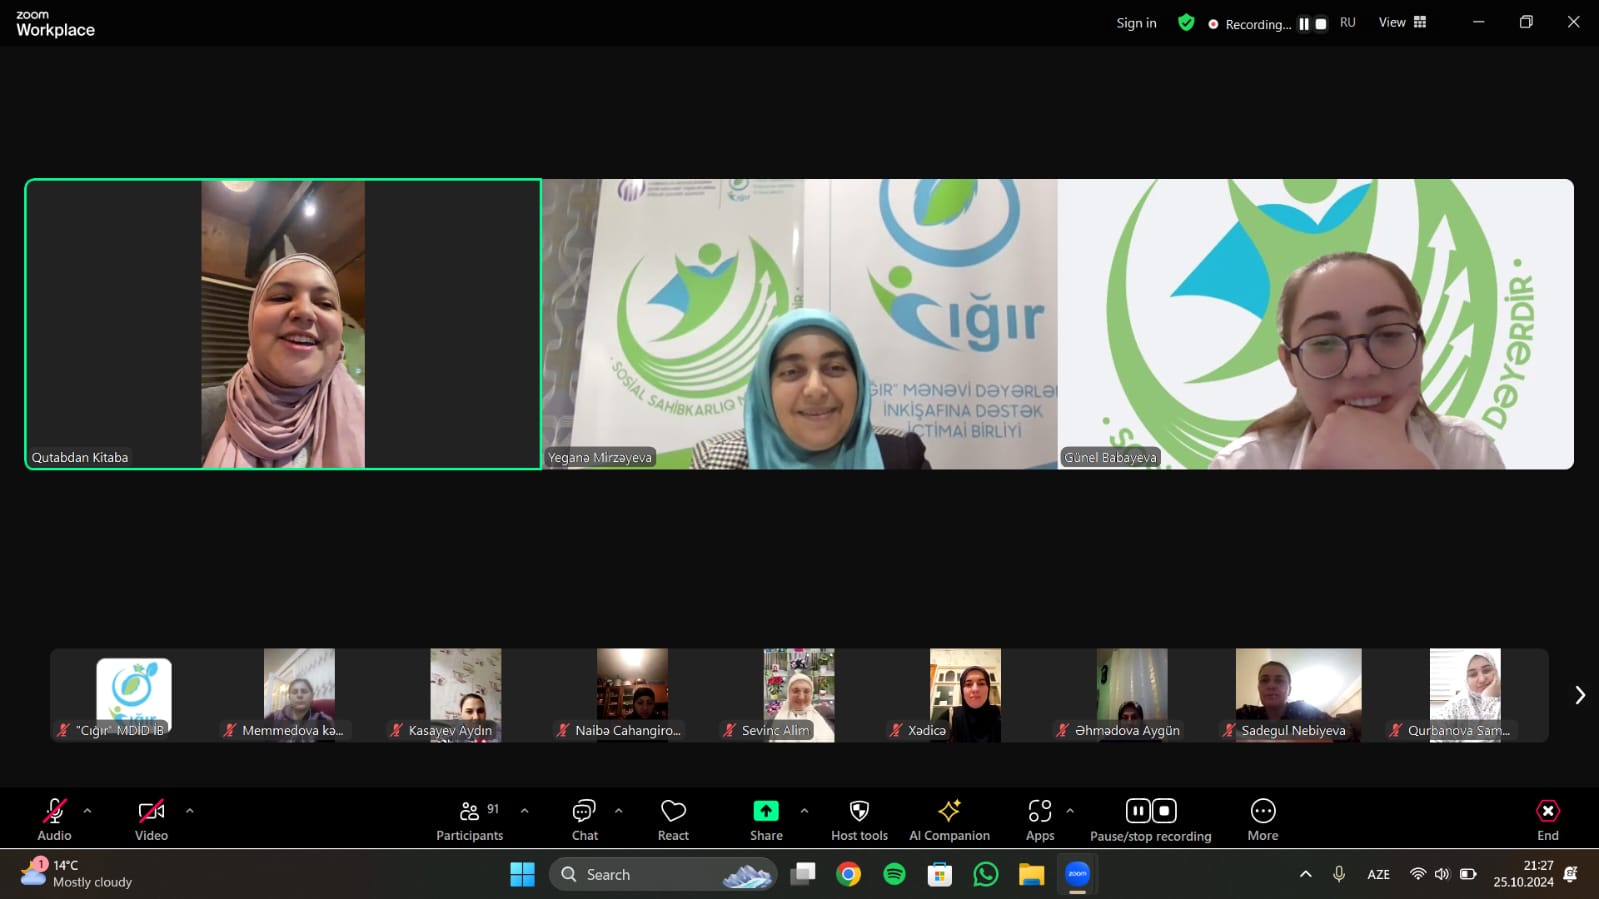Viewport: 1599px width, 899px height.
Task: Select "Çığır" MDİD İB thumbnail
Action: pos(133,695)
